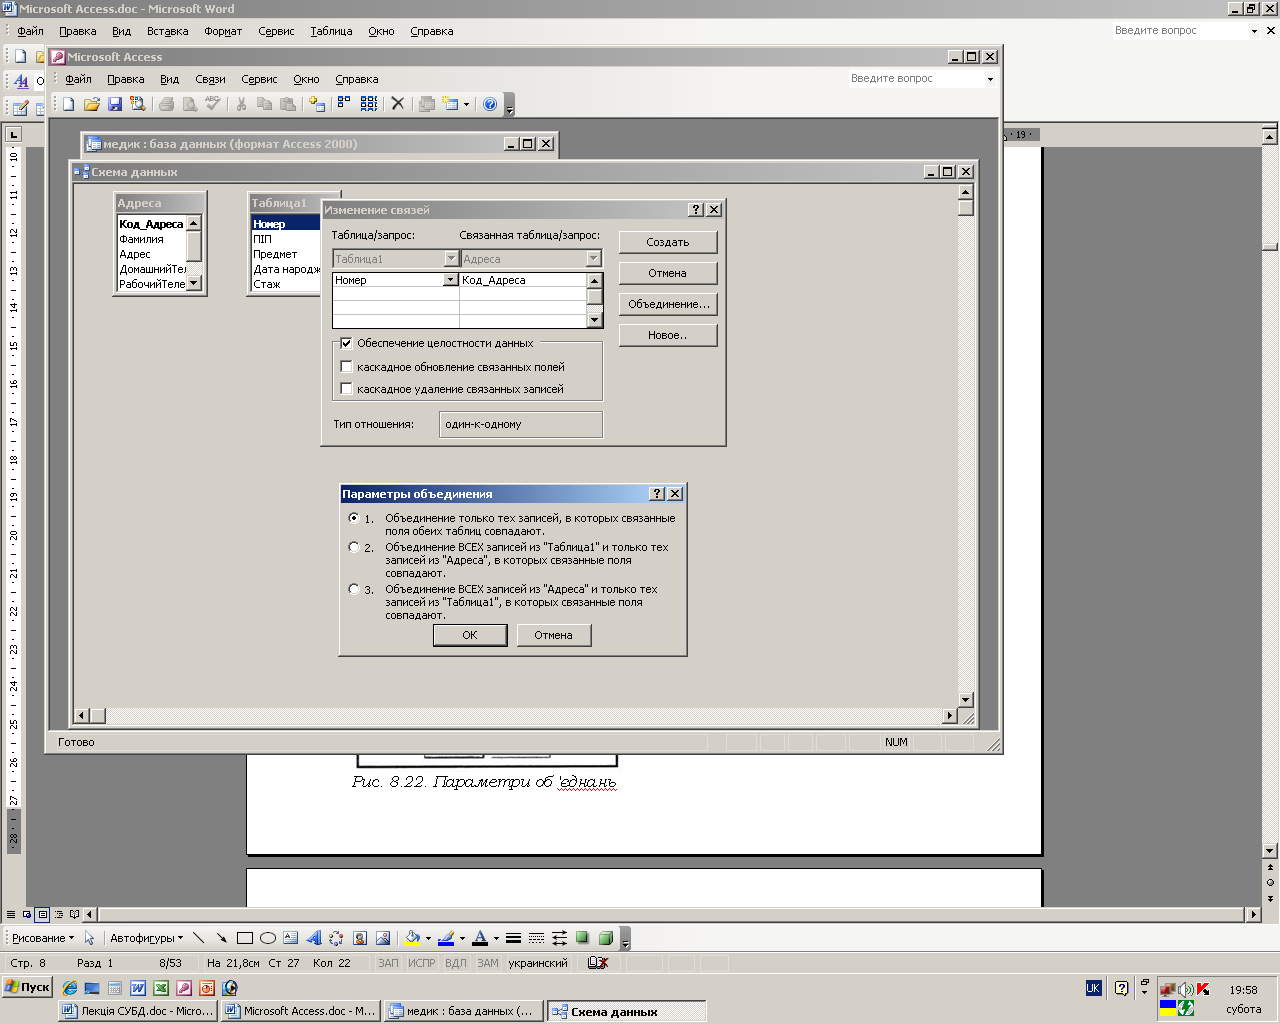
Task: Click the Insert Picture icon
Action: point(383,938)
